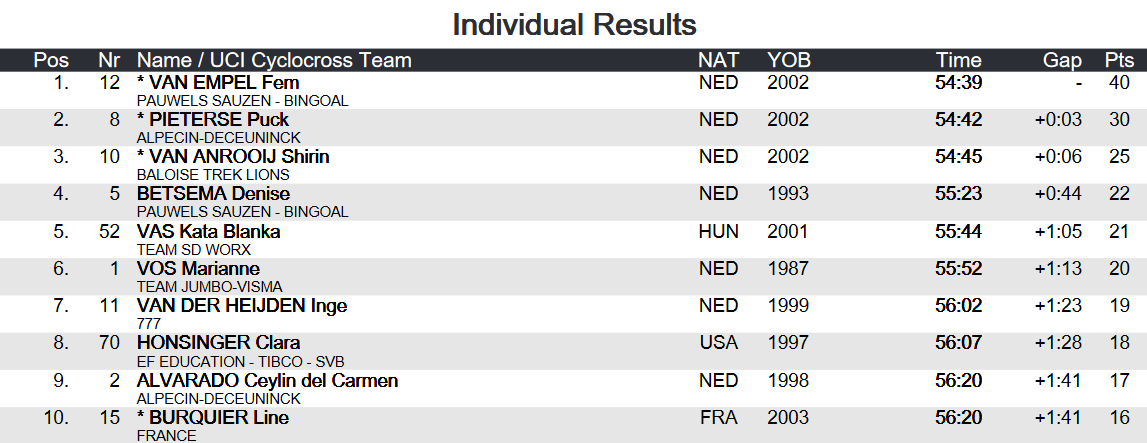Select VAN ANROOIJ Shirin's name
Screen dimensions: 1147x443
(x=233, y=156)
